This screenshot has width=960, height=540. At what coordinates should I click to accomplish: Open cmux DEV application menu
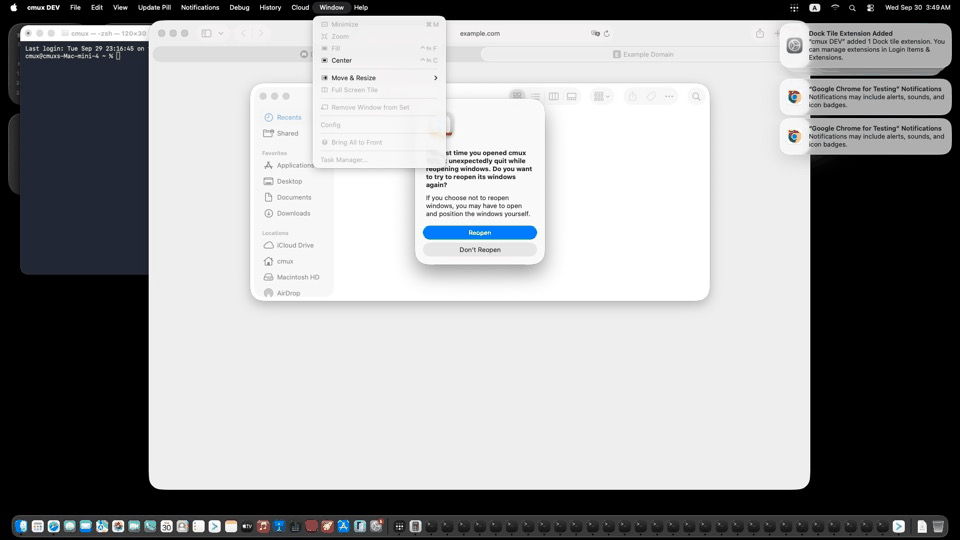[x=43, y=7]
